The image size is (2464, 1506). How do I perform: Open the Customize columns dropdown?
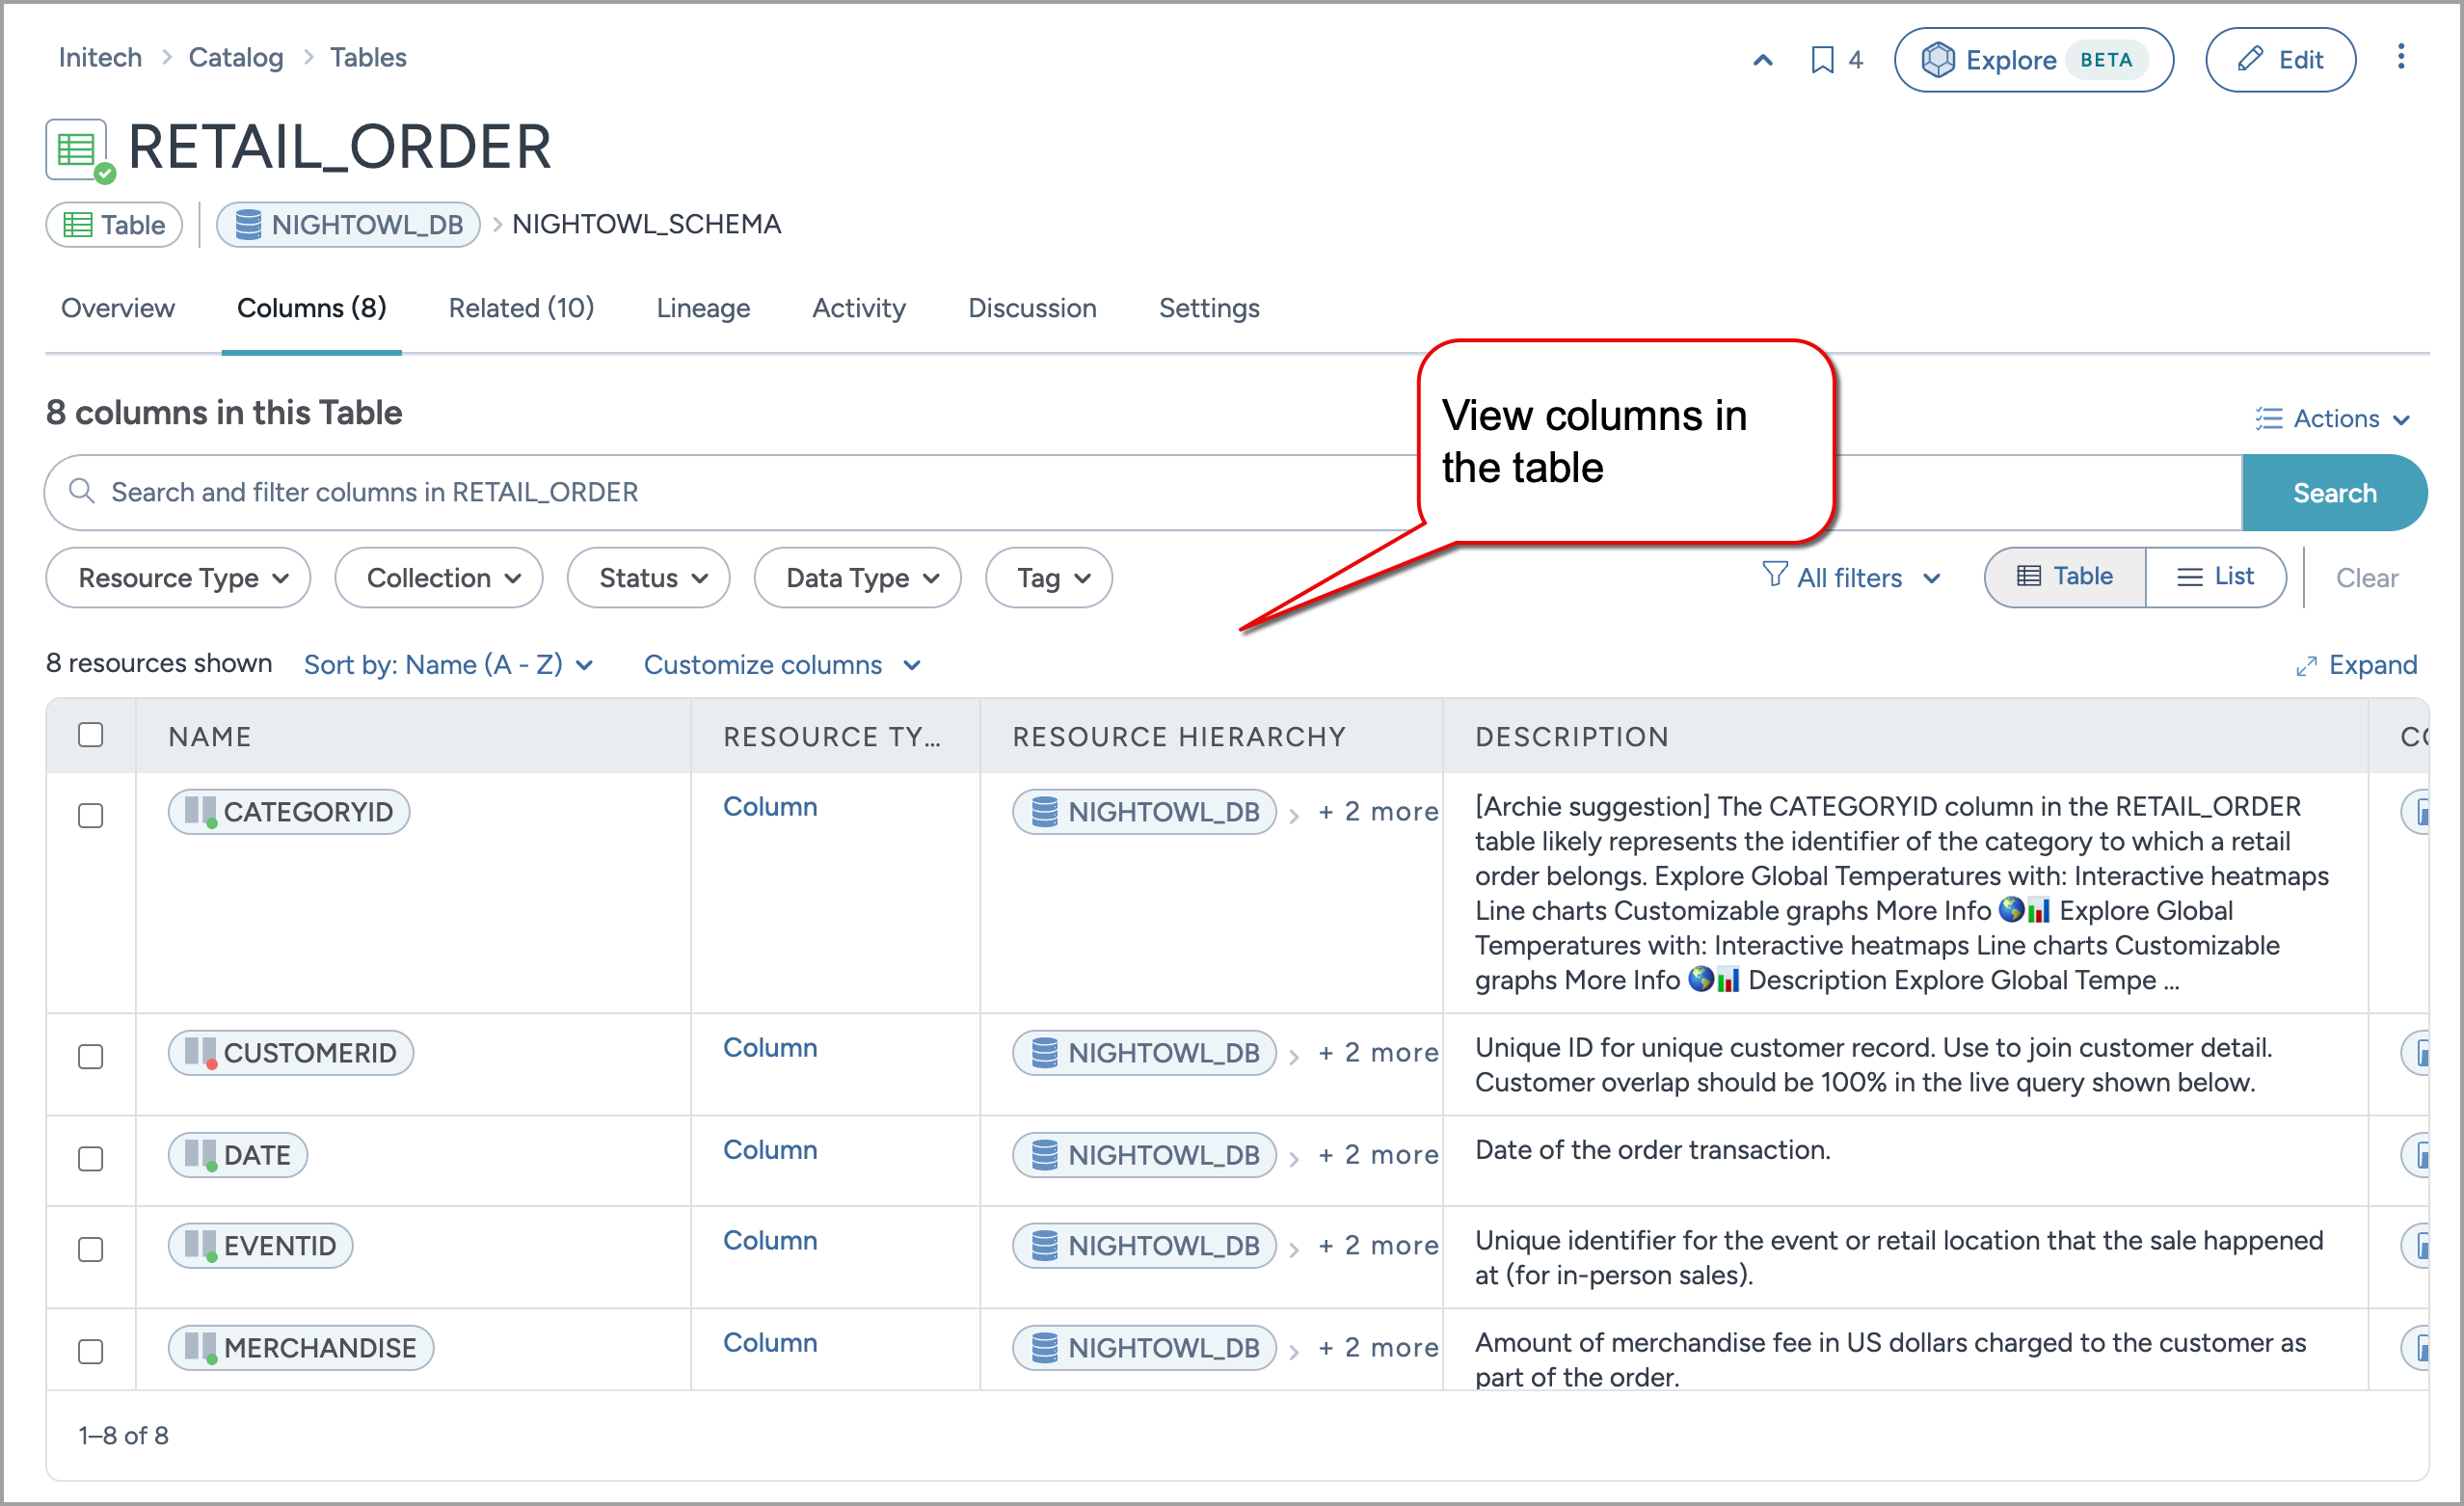click(x=781, y=665)
